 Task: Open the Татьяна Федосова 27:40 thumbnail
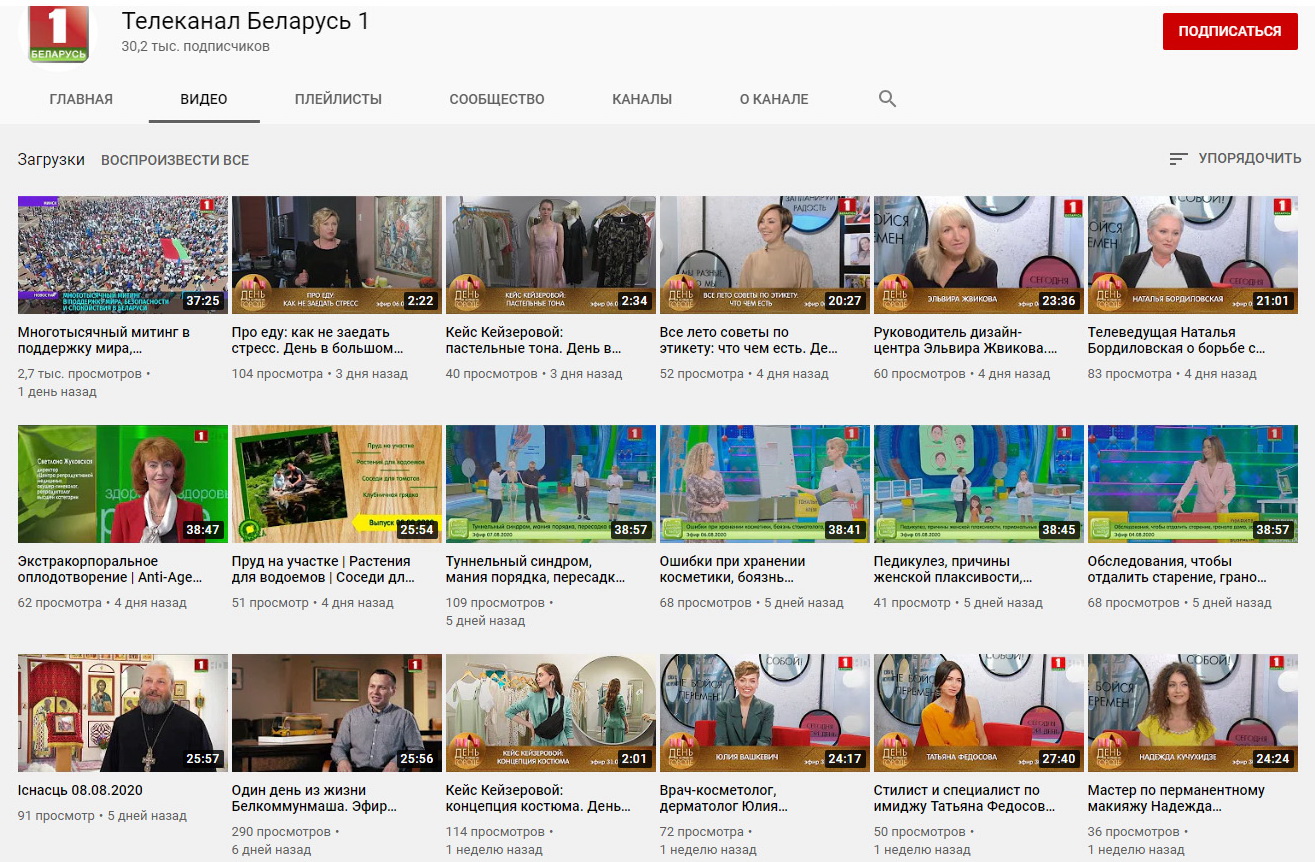979,713
